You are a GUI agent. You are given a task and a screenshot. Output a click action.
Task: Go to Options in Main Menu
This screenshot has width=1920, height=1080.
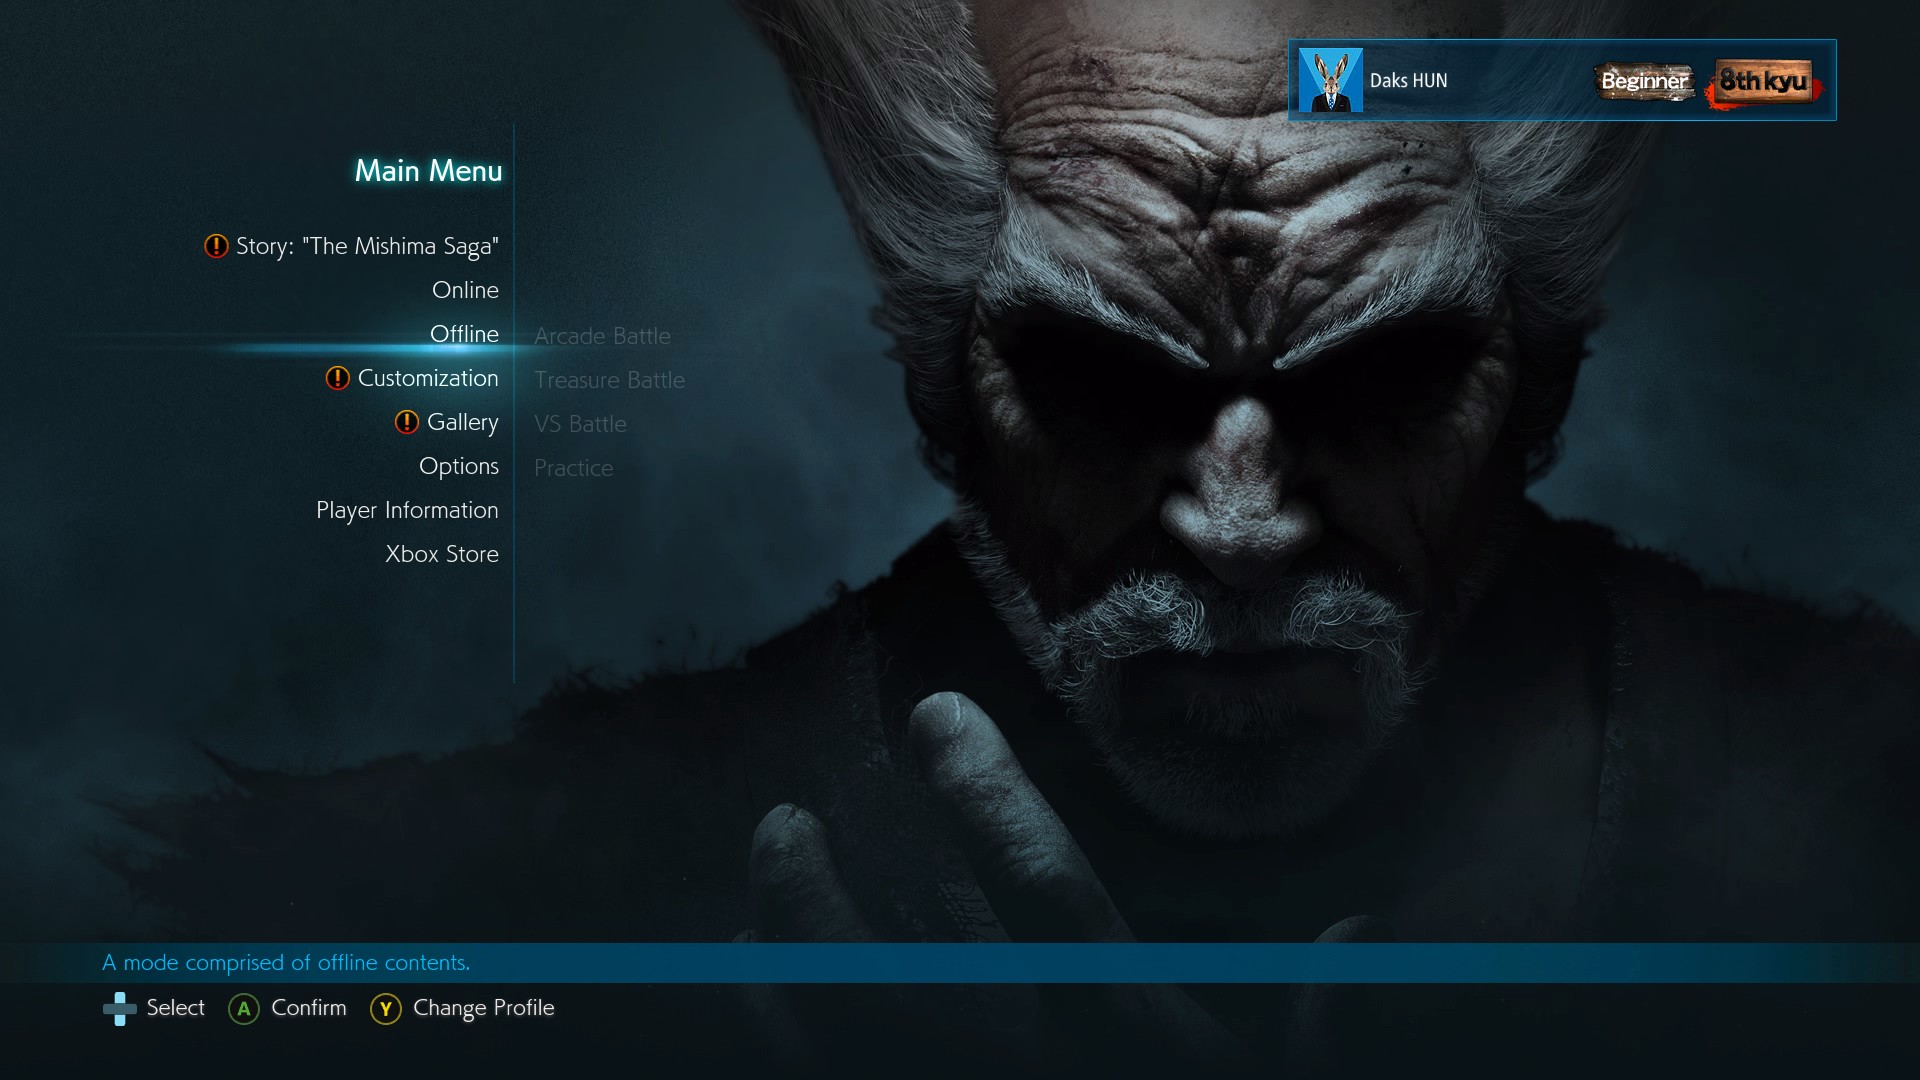pos(459,467)
